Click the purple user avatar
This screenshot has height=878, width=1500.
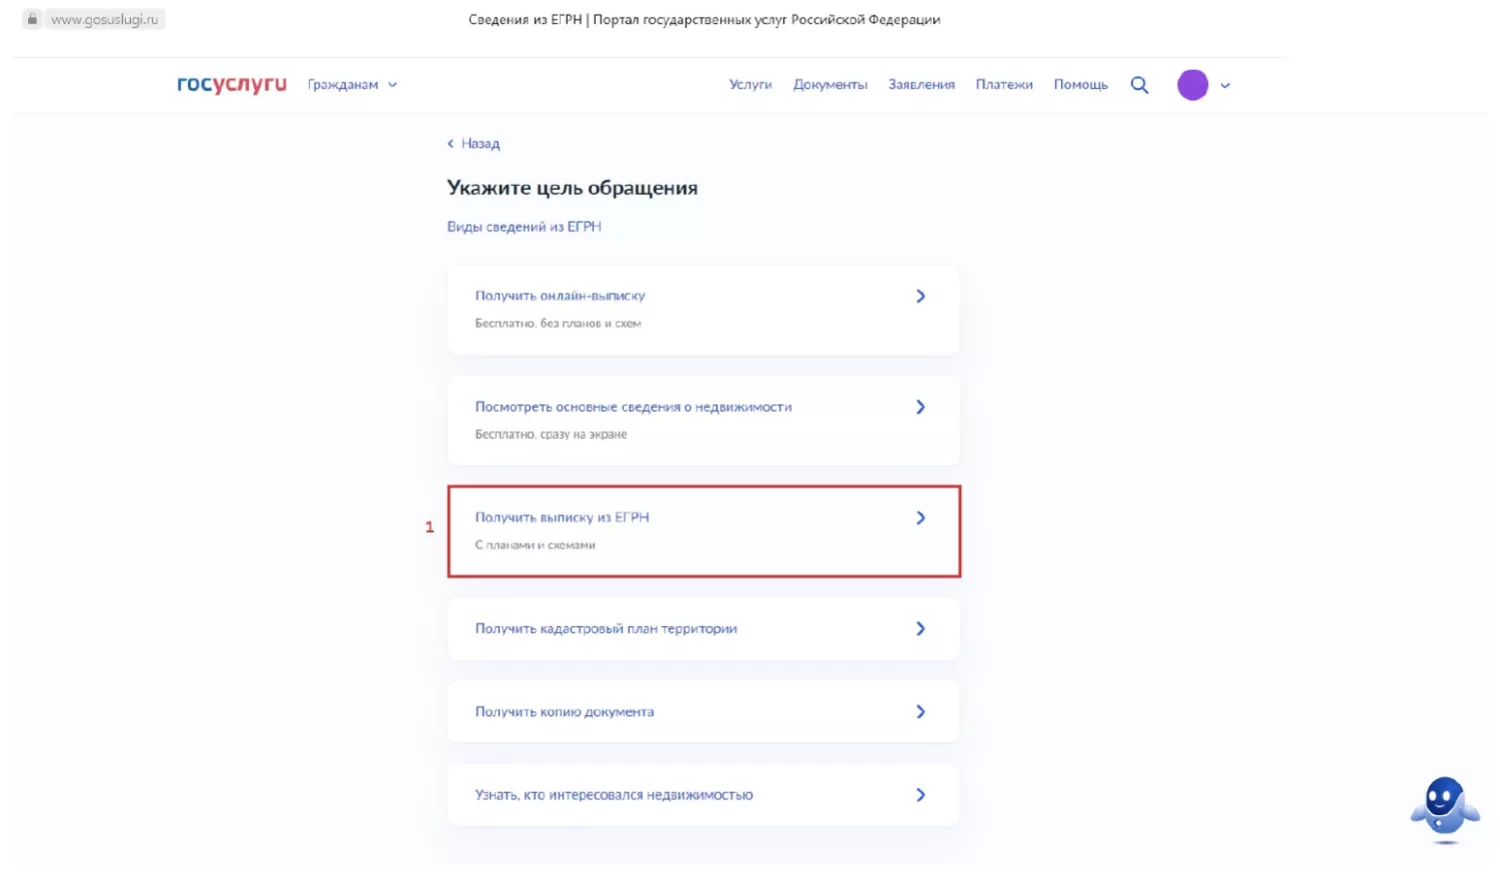click(1192, 85)
